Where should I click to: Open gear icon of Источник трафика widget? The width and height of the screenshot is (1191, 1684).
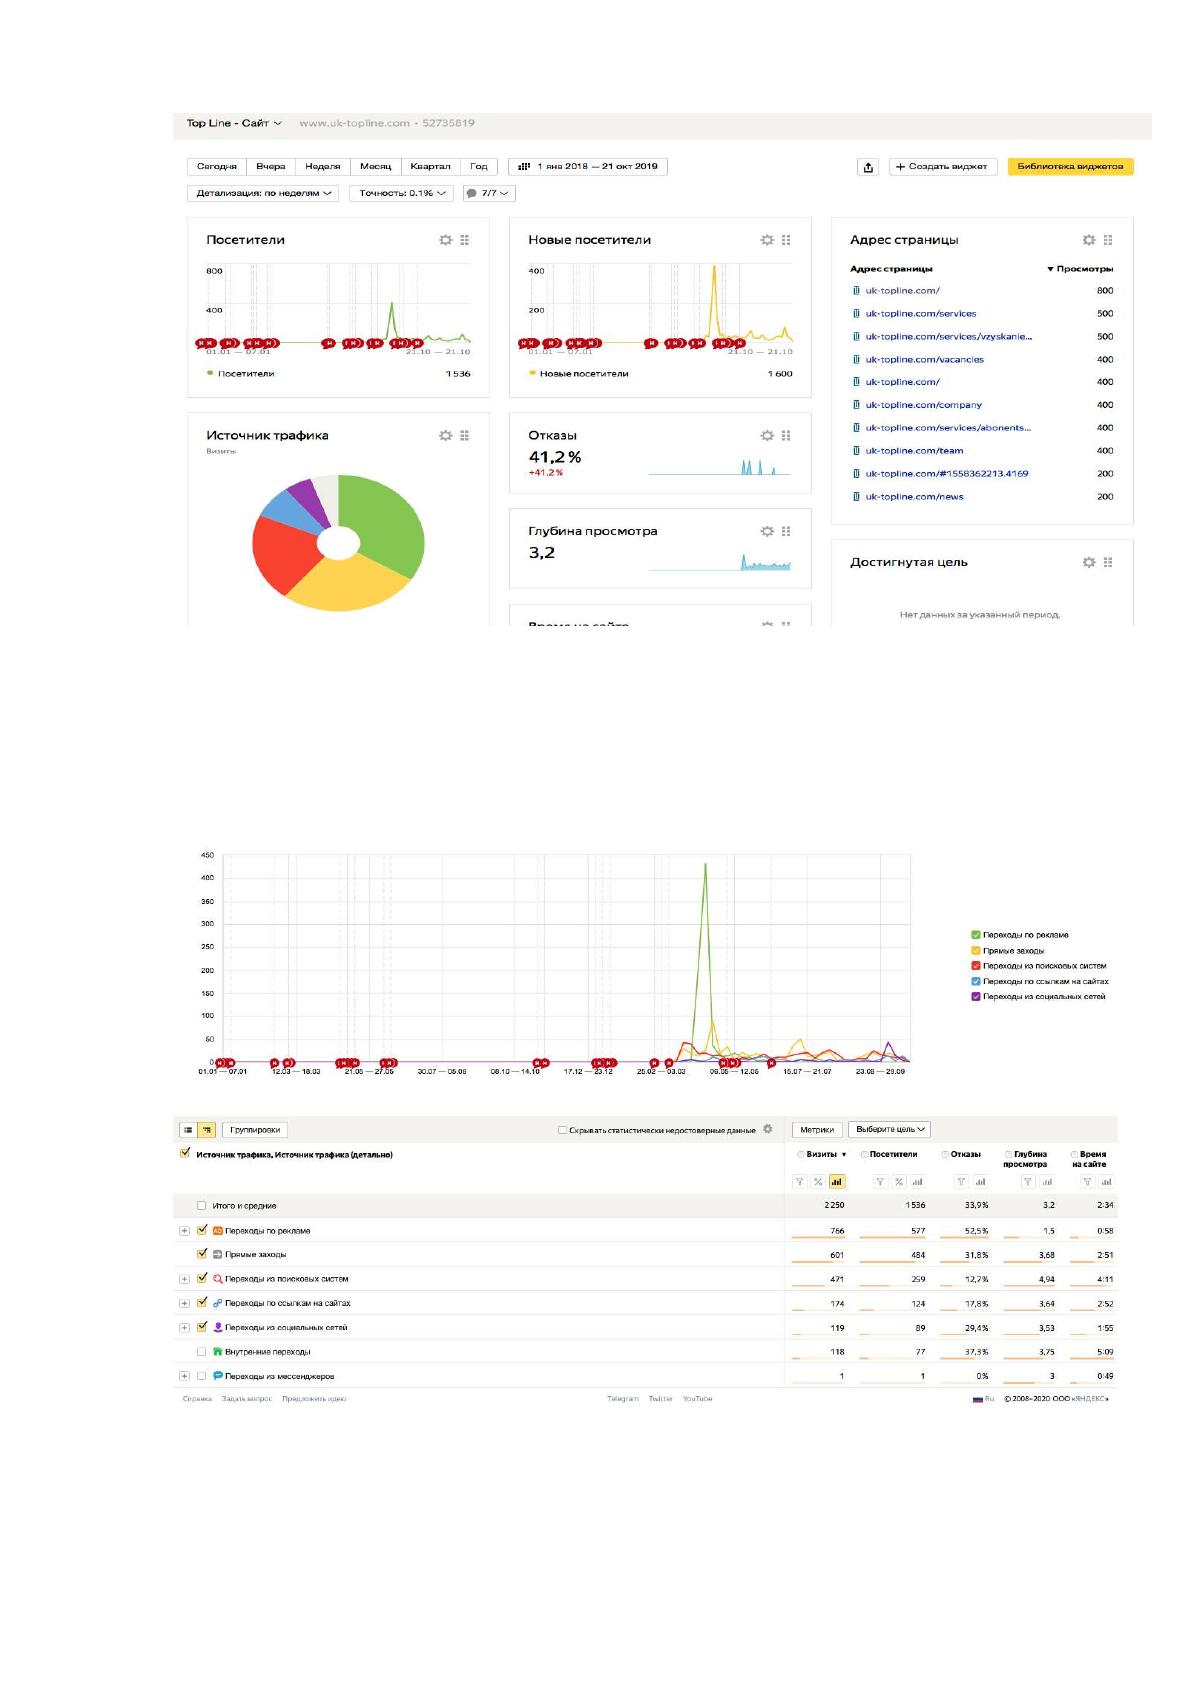446,436
